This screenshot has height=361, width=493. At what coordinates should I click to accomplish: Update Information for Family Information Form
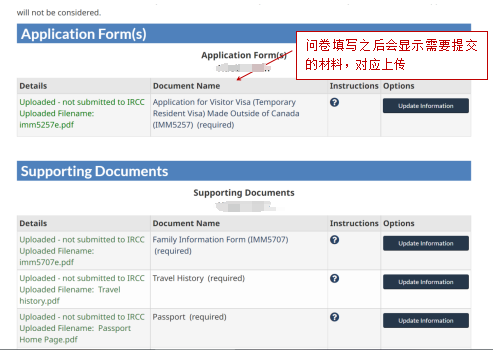tap(426, 243)
